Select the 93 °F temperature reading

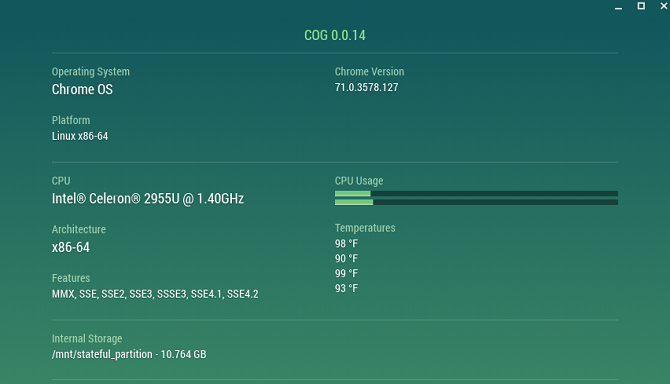coord(346,289)
